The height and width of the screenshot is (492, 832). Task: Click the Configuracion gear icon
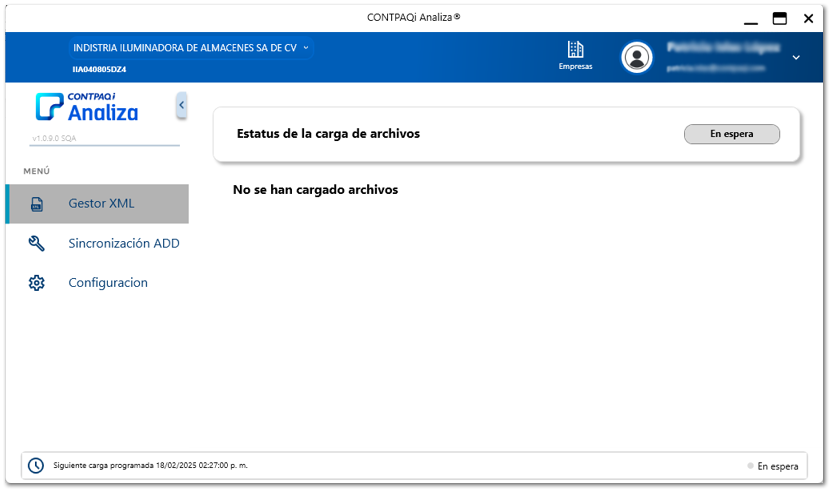coord(37,283)
